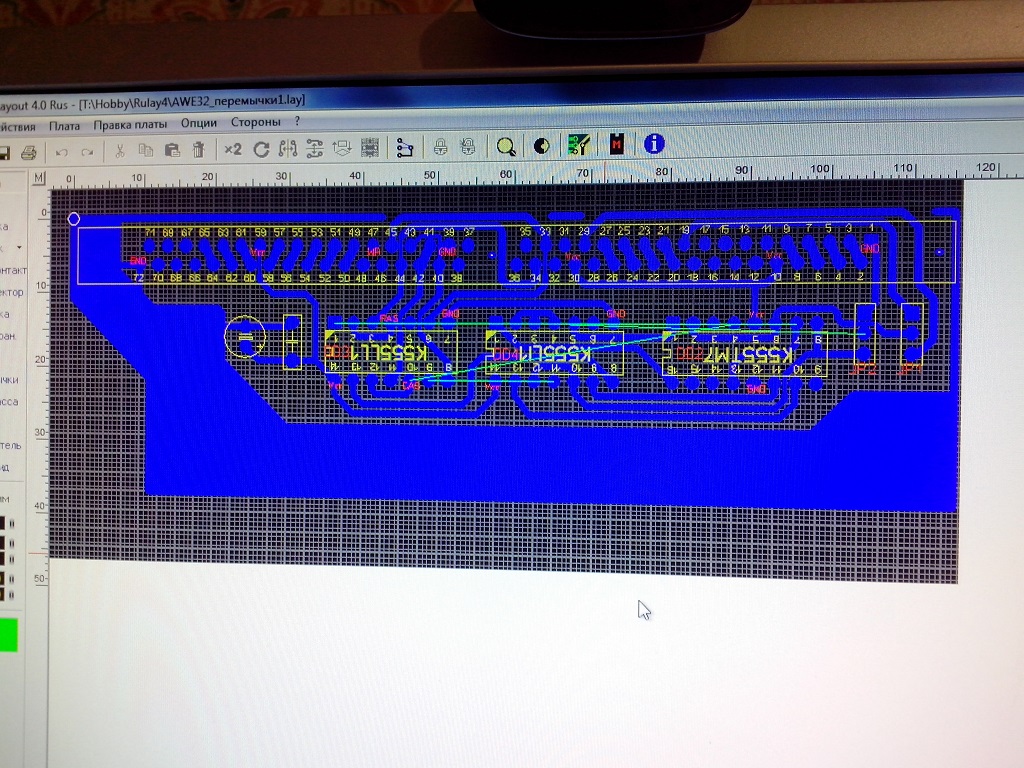The width and height of the screenshot is (1024, 768).
Task: Click the M ruler units button
Action: [39, 179]
